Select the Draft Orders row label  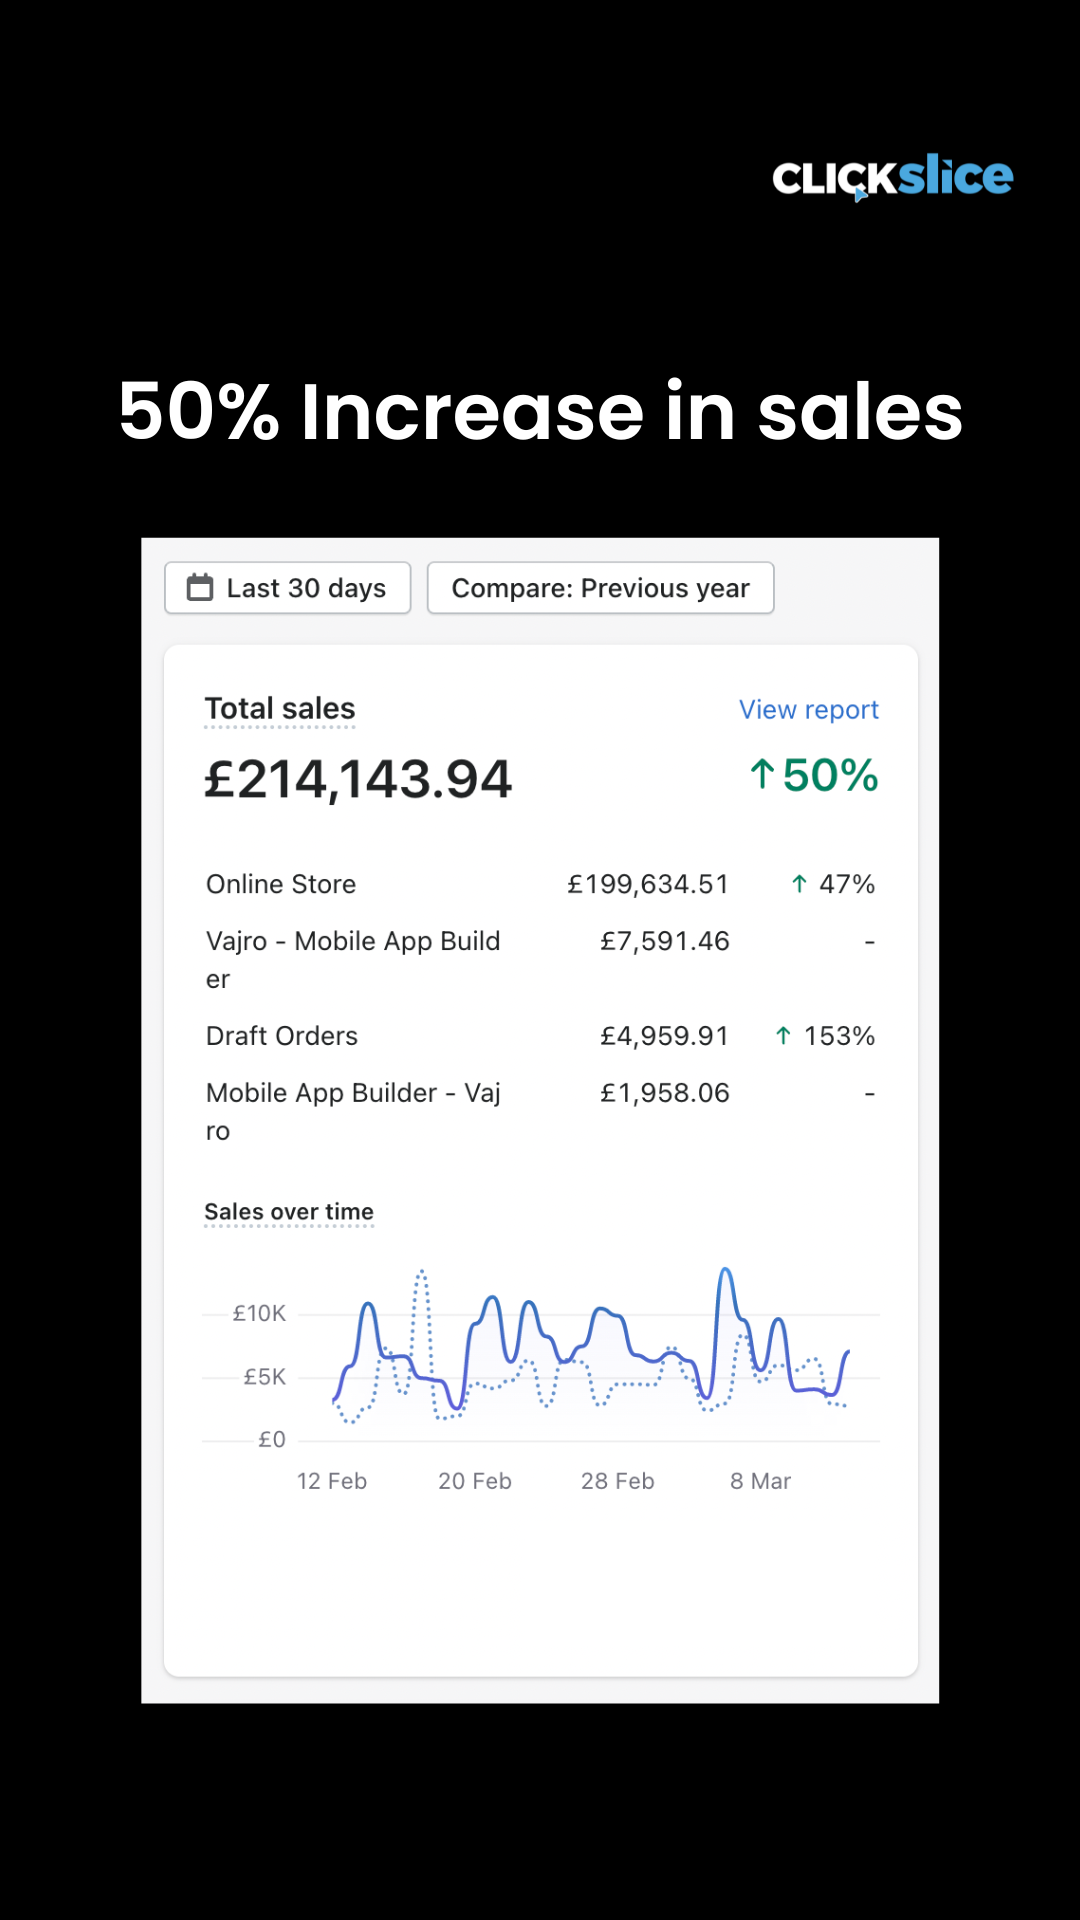pos(282,1036)
